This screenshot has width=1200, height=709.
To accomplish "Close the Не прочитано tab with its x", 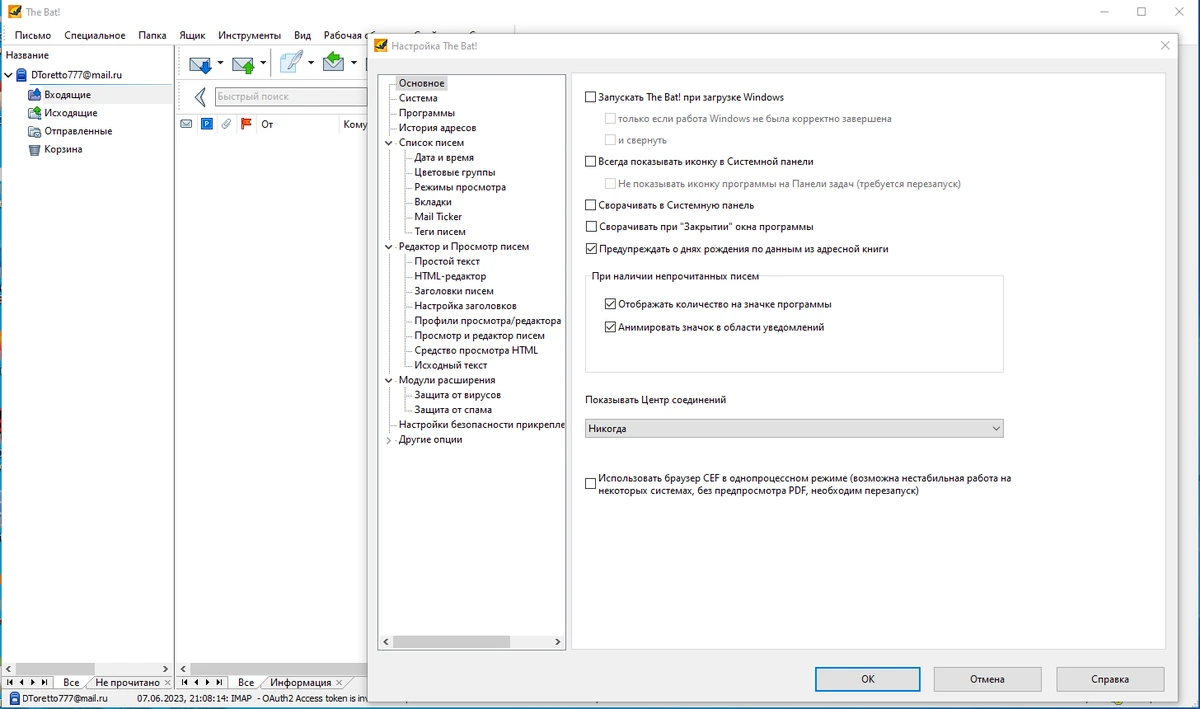I will point(167,682).
